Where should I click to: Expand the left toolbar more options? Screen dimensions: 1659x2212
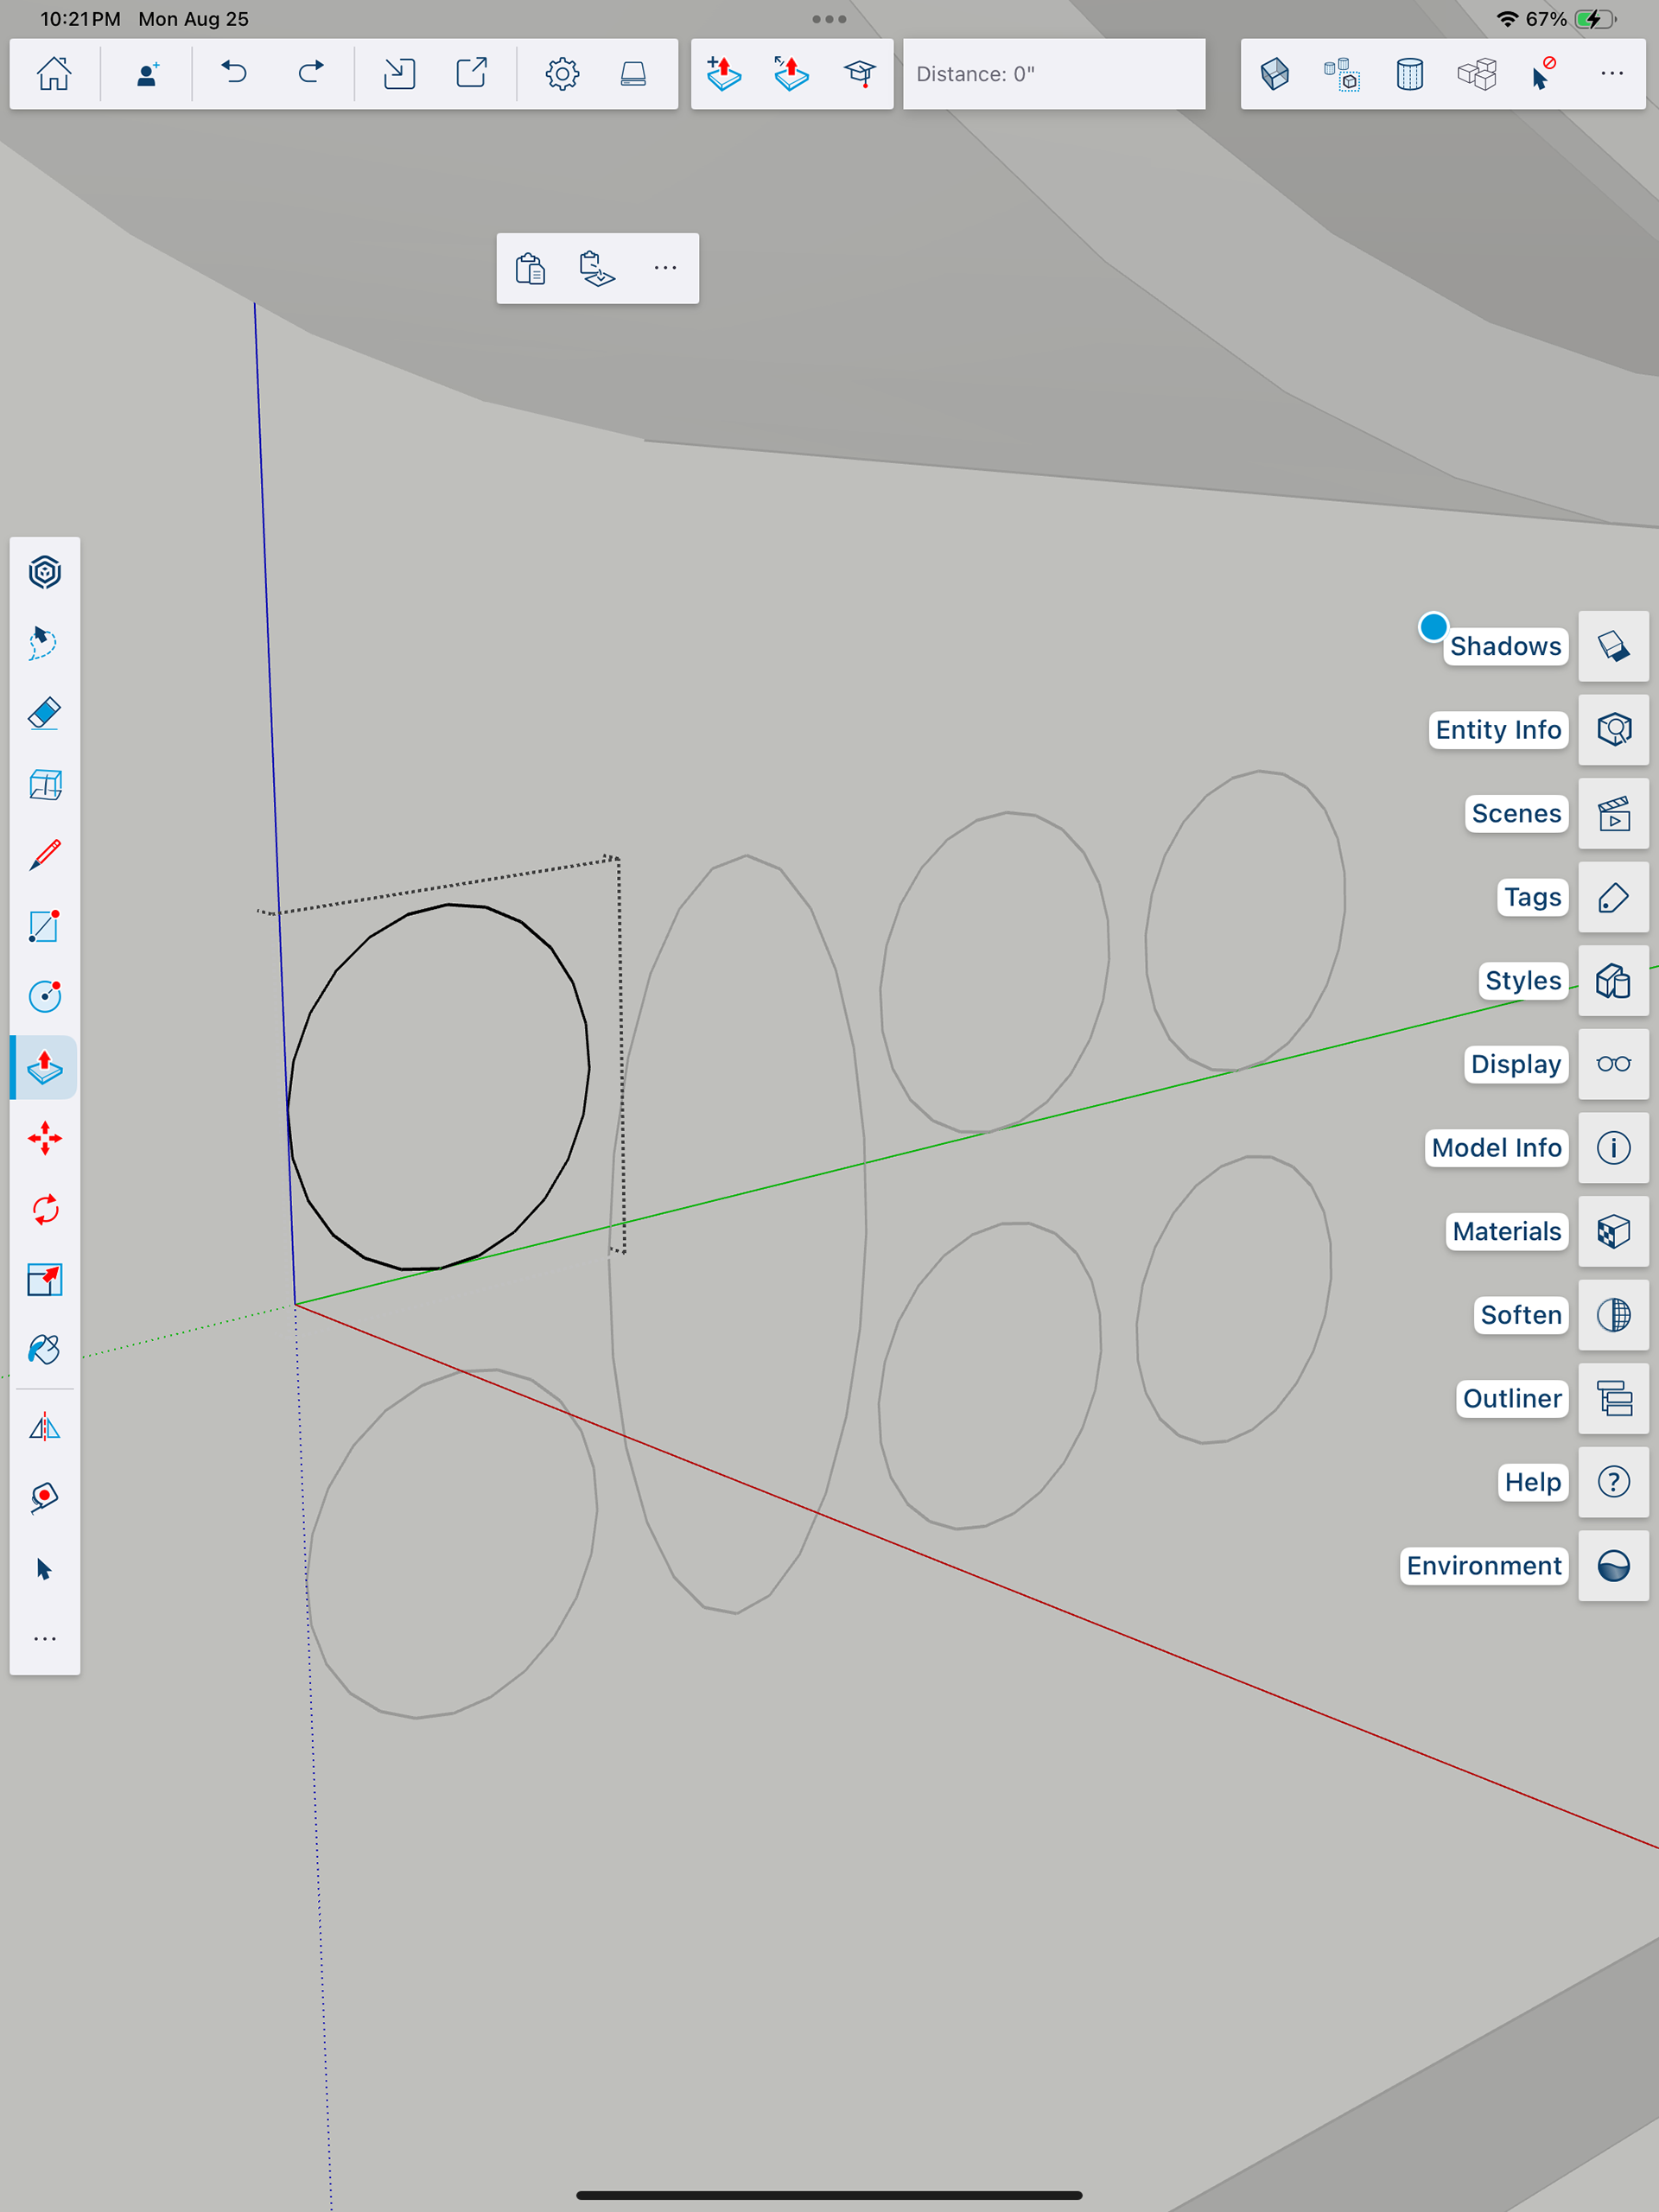tap(45, 1639)
